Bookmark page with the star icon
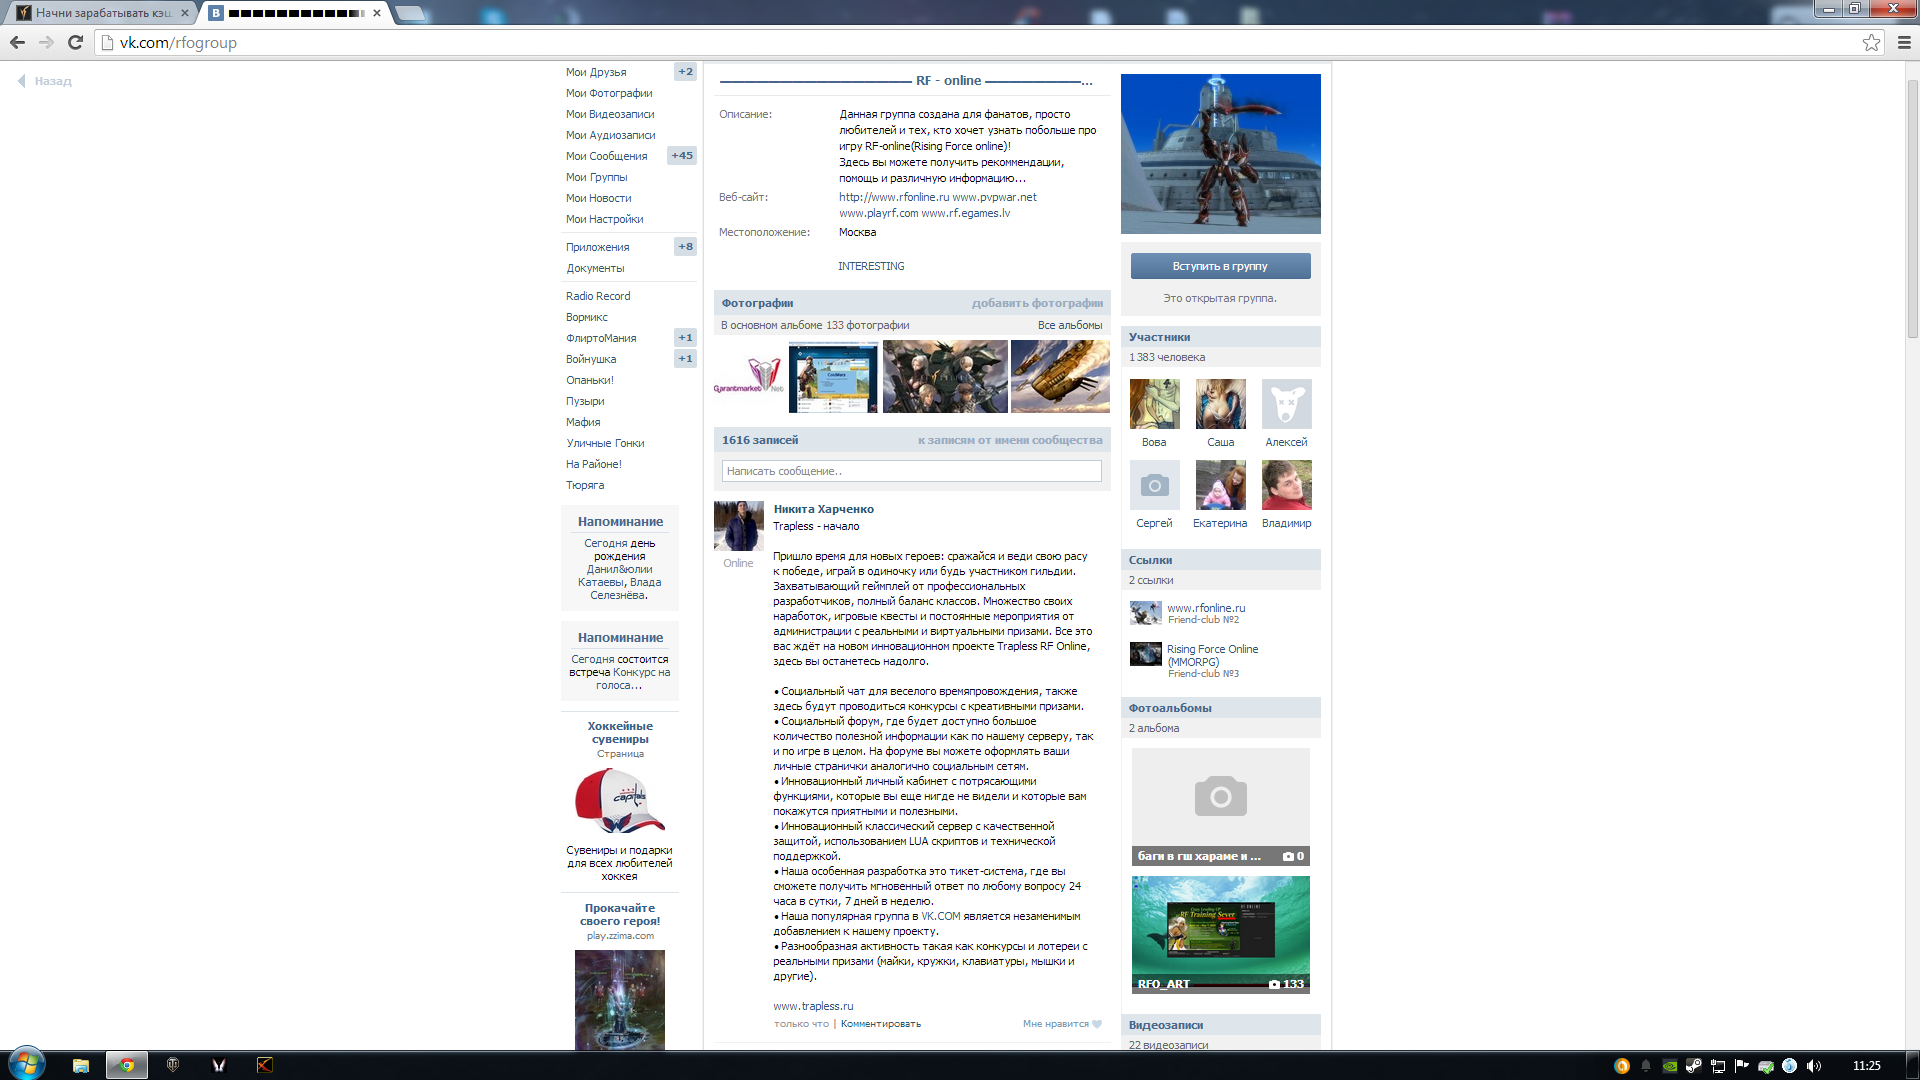1920x1080 pixels. pyautogui.click(x=1871, y=42)
